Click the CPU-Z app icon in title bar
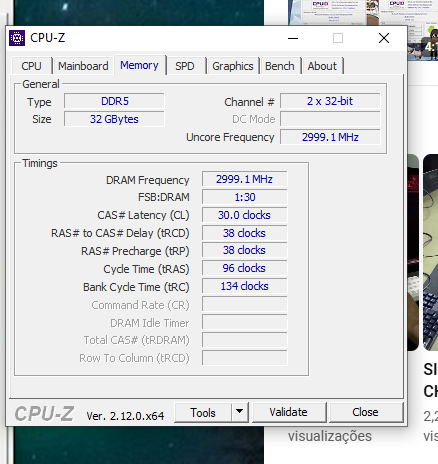This screenshot has width=438, height=464. 17,38
